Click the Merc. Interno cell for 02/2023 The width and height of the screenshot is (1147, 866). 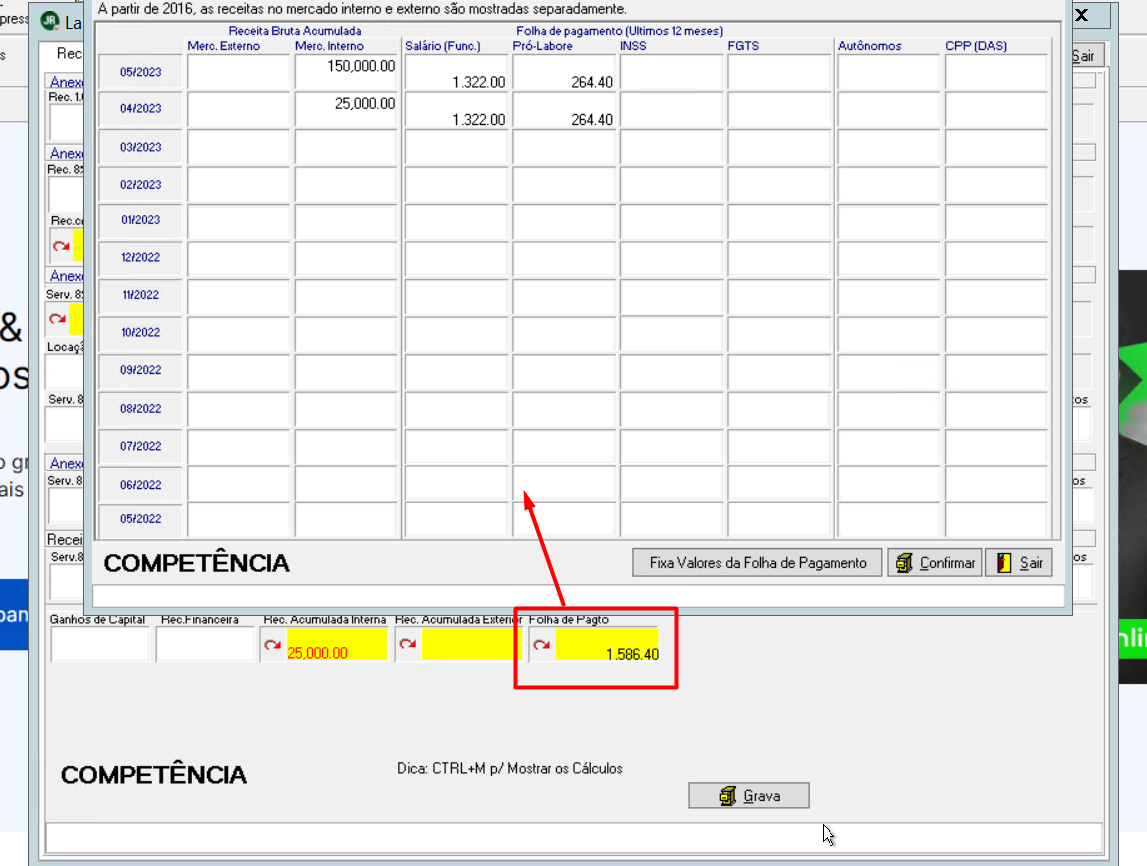[346, 185]
